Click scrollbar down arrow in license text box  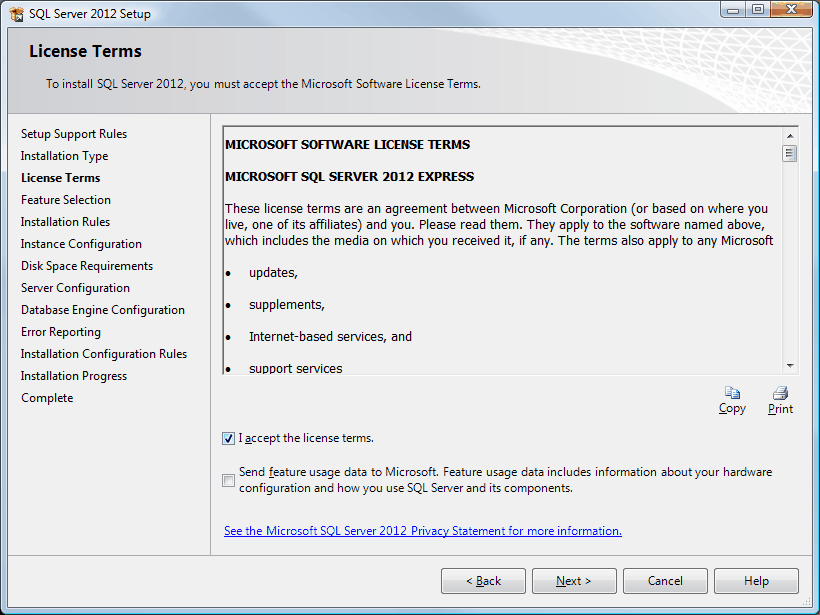click(790, 366)
